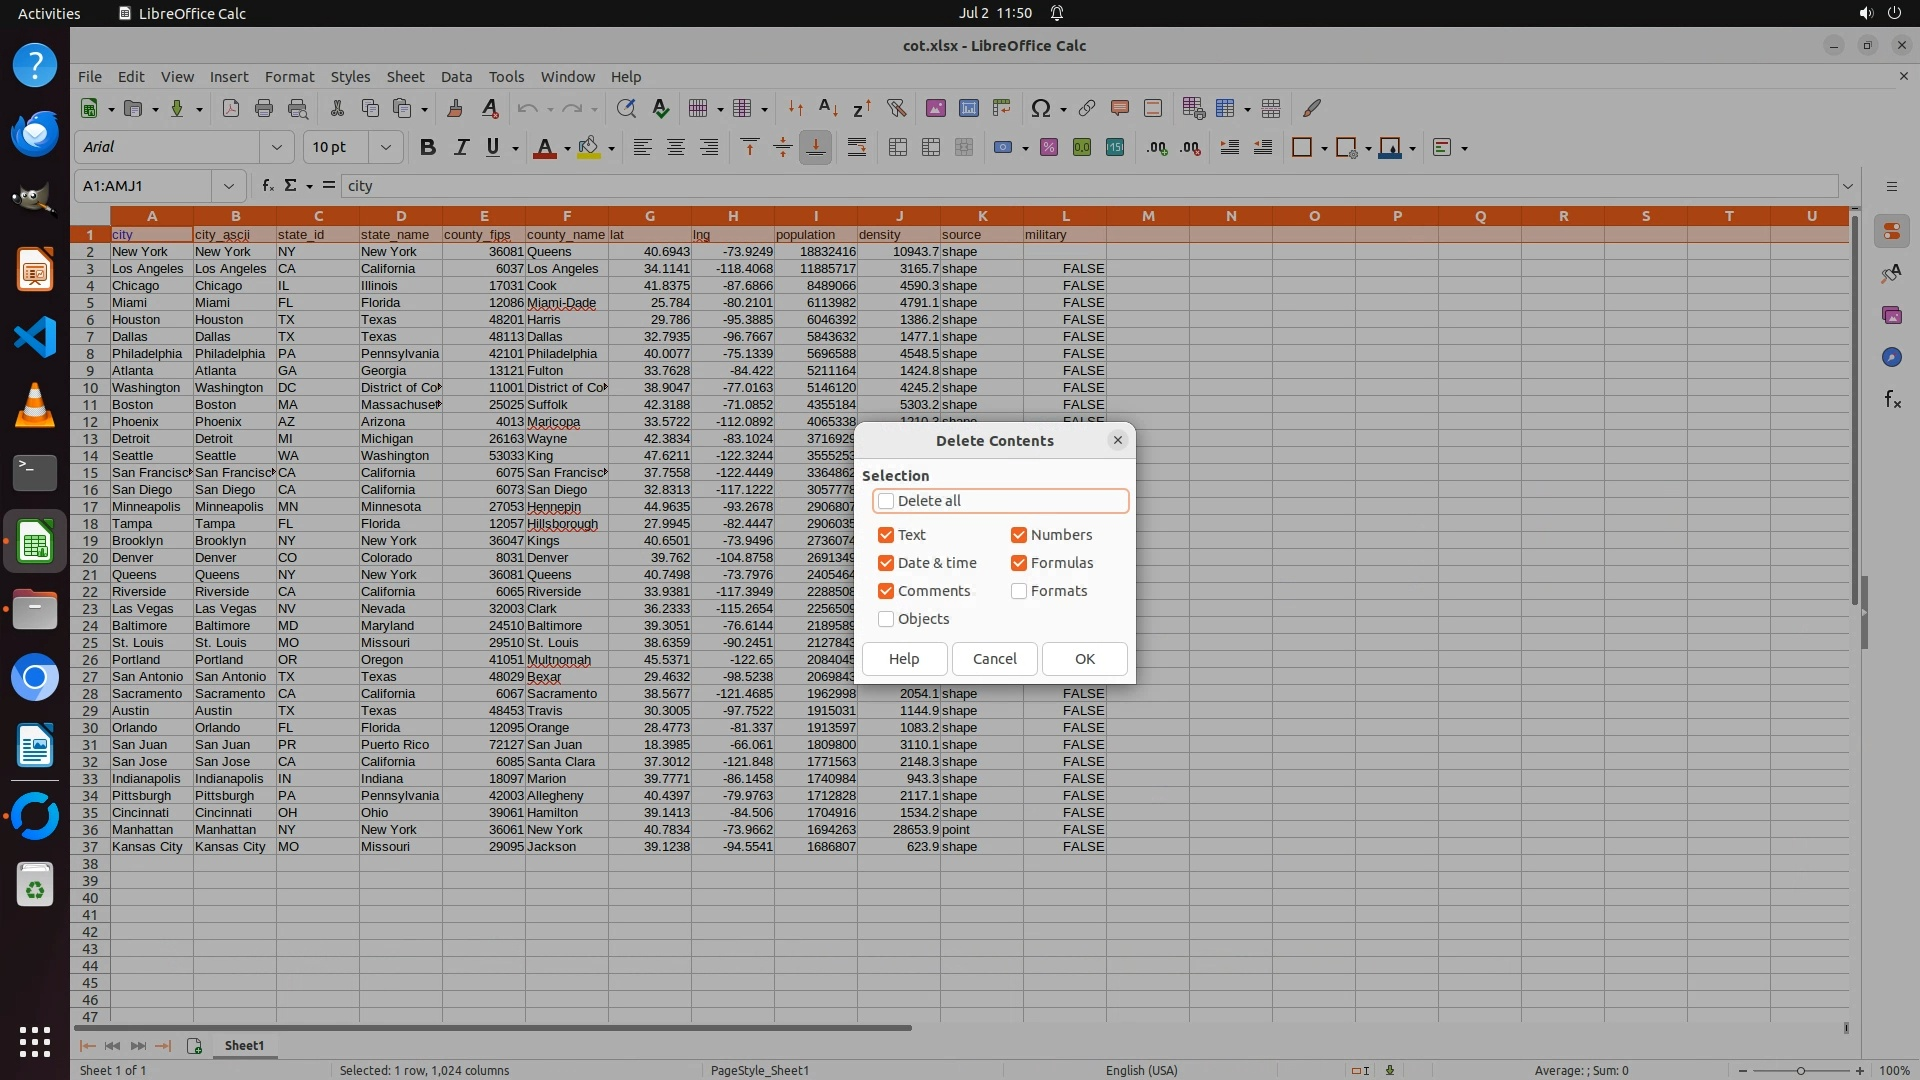Open the font size dropdown
Viewport: 1920px width, 1080px height.
385,148
